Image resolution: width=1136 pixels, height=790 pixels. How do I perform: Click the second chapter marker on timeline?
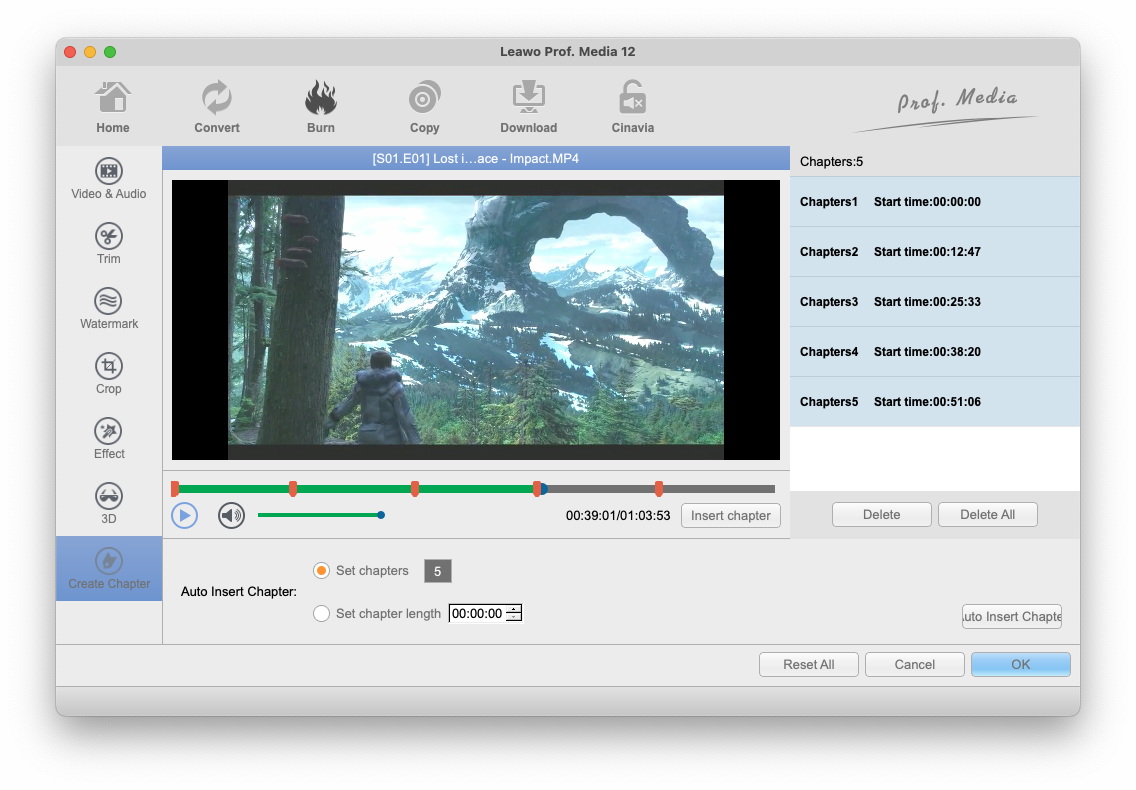coord(293,489)
